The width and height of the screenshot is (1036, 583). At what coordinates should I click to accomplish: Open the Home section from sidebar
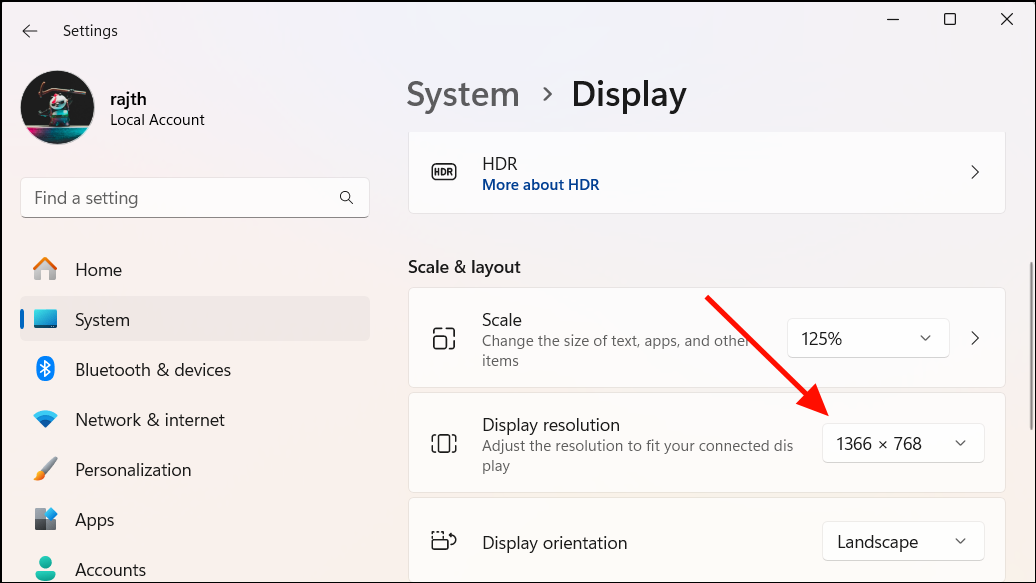coord(98,269)
